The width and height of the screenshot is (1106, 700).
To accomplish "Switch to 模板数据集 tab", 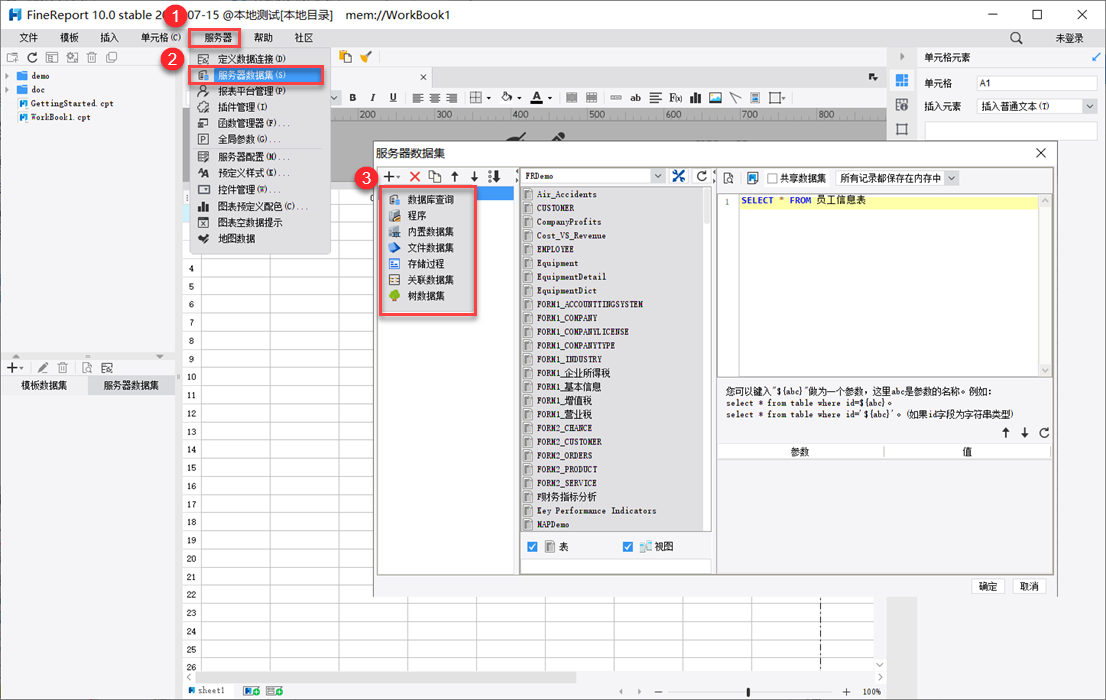I will pyautogui.click(x=44, y=385).
